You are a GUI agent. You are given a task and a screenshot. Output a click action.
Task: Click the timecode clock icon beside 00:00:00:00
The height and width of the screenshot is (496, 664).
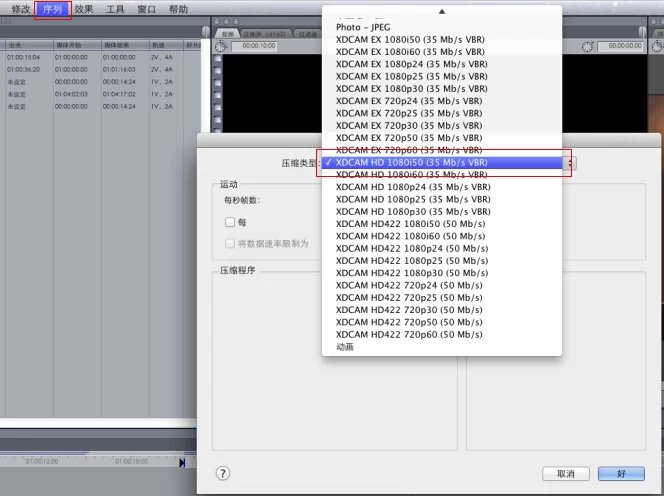tap(587, 47)
